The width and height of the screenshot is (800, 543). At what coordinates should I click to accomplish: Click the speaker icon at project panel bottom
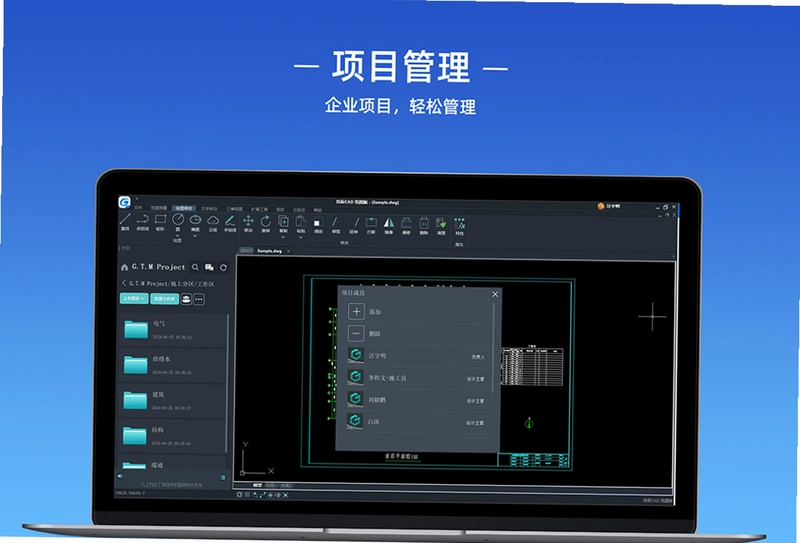click(x=120, y=476)
